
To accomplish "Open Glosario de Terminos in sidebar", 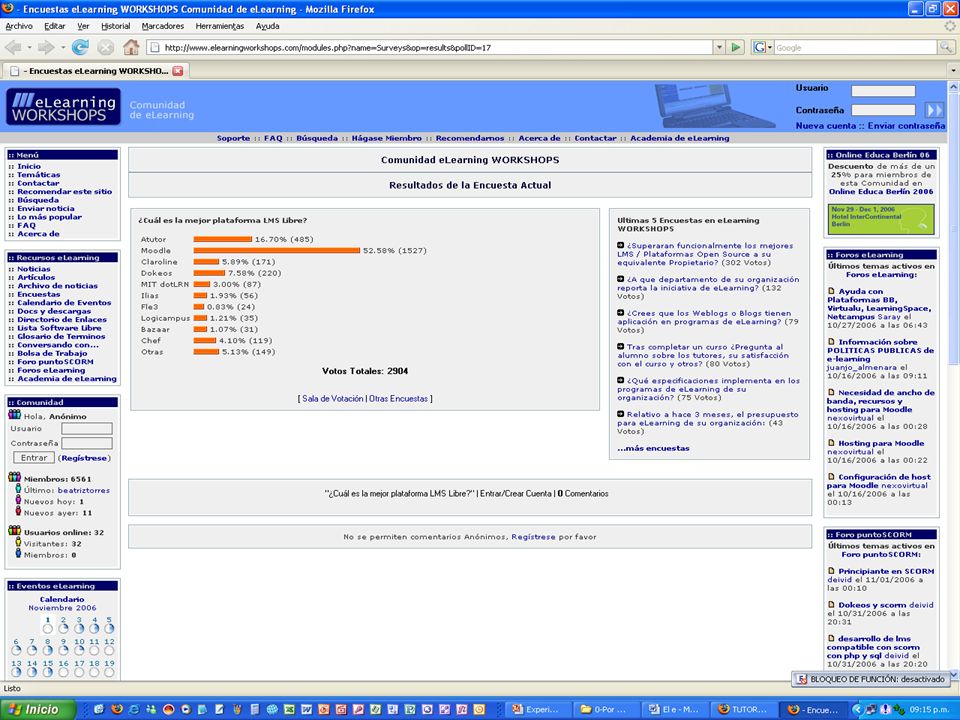I will pyautogui.click(x=61, y=337).
